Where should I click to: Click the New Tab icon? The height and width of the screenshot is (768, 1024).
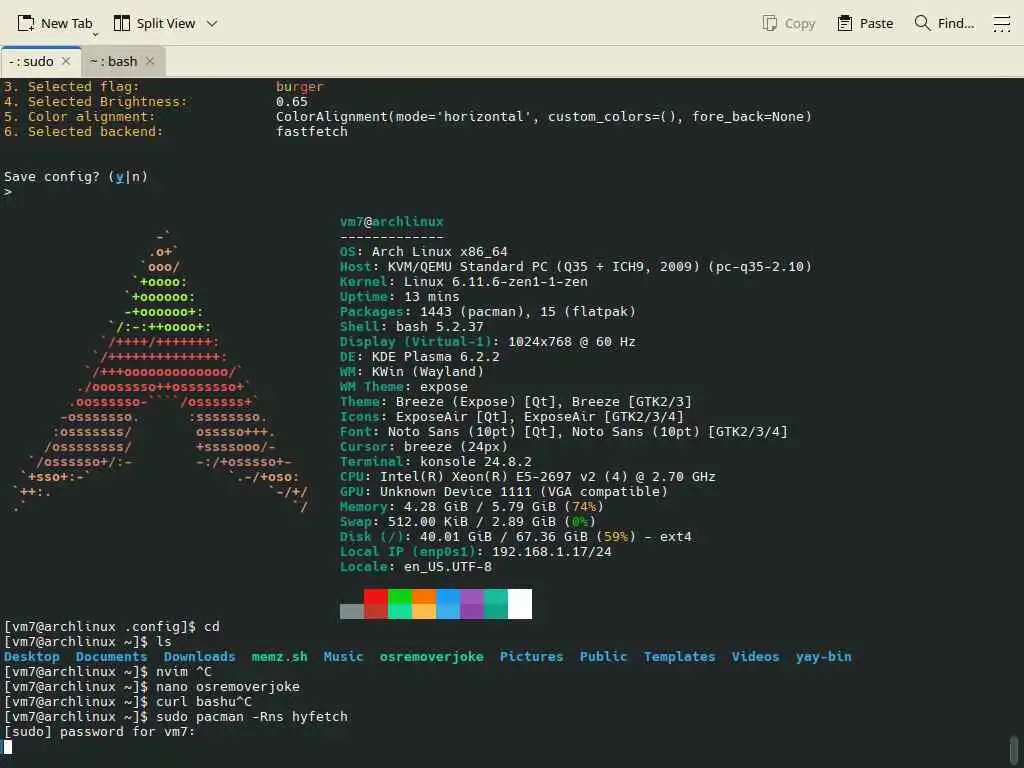[25, 24]
